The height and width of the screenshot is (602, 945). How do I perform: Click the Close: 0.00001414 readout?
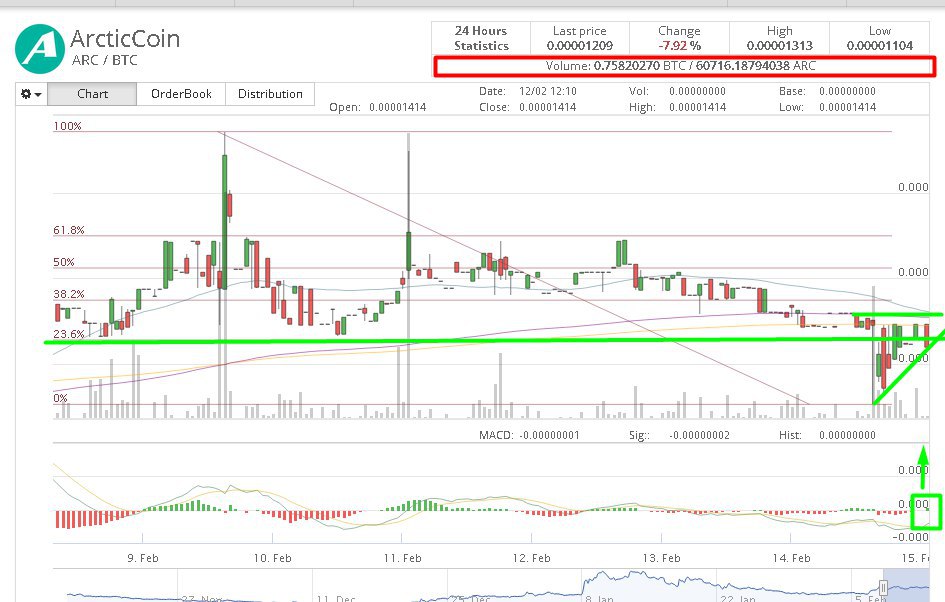click(528, 107)
